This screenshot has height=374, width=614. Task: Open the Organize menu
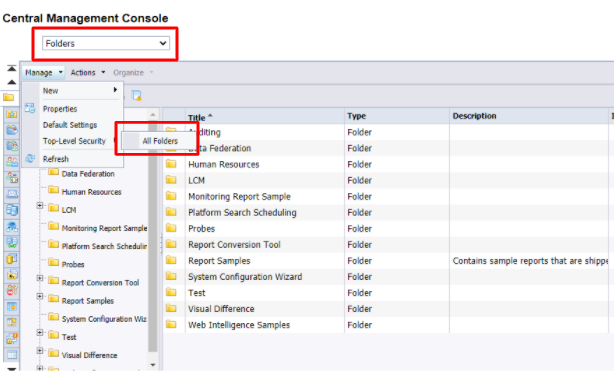pos(133,72)
